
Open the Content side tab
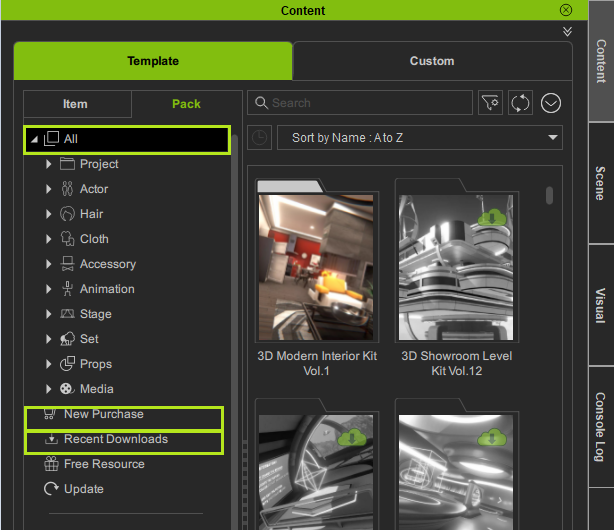point(601,61)
